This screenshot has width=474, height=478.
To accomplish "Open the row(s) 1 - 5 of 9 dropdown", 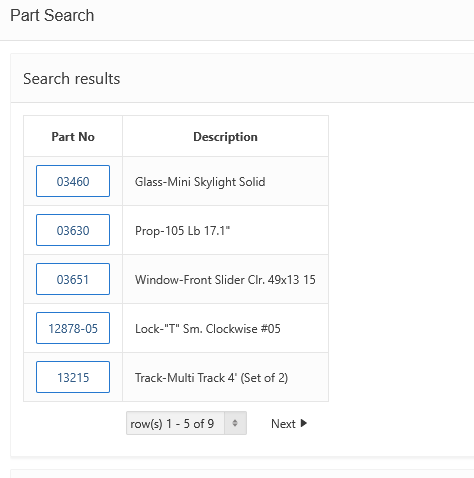I will coord(186,423).
